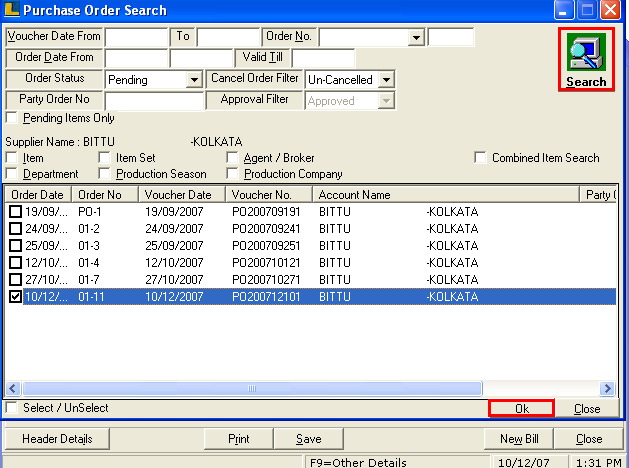Click Close button beside New Bill
The image size is (629, 468).
(x=589, y=439)
